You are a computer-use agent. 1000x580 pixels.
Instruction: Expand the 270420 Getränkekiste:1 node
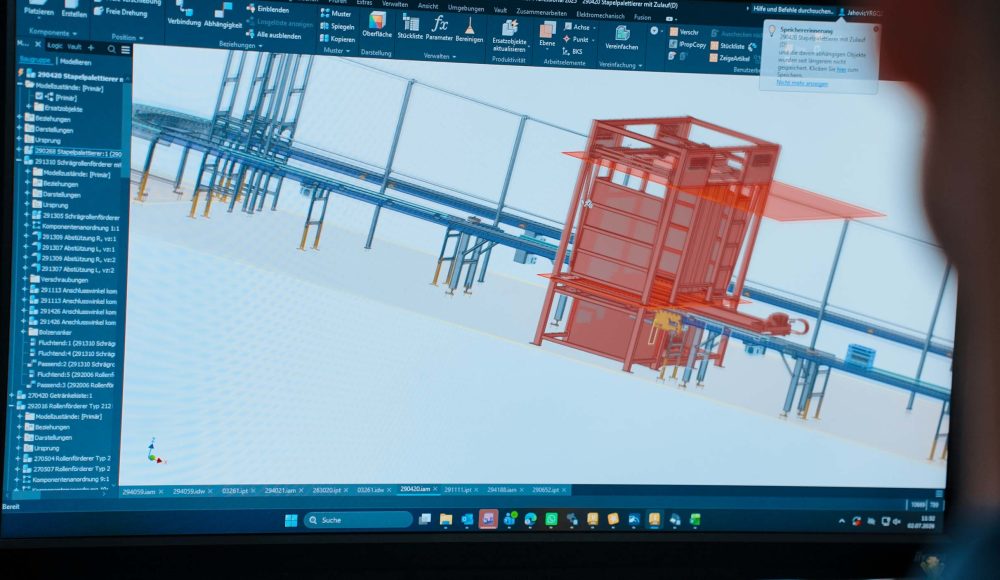[11, 396]
